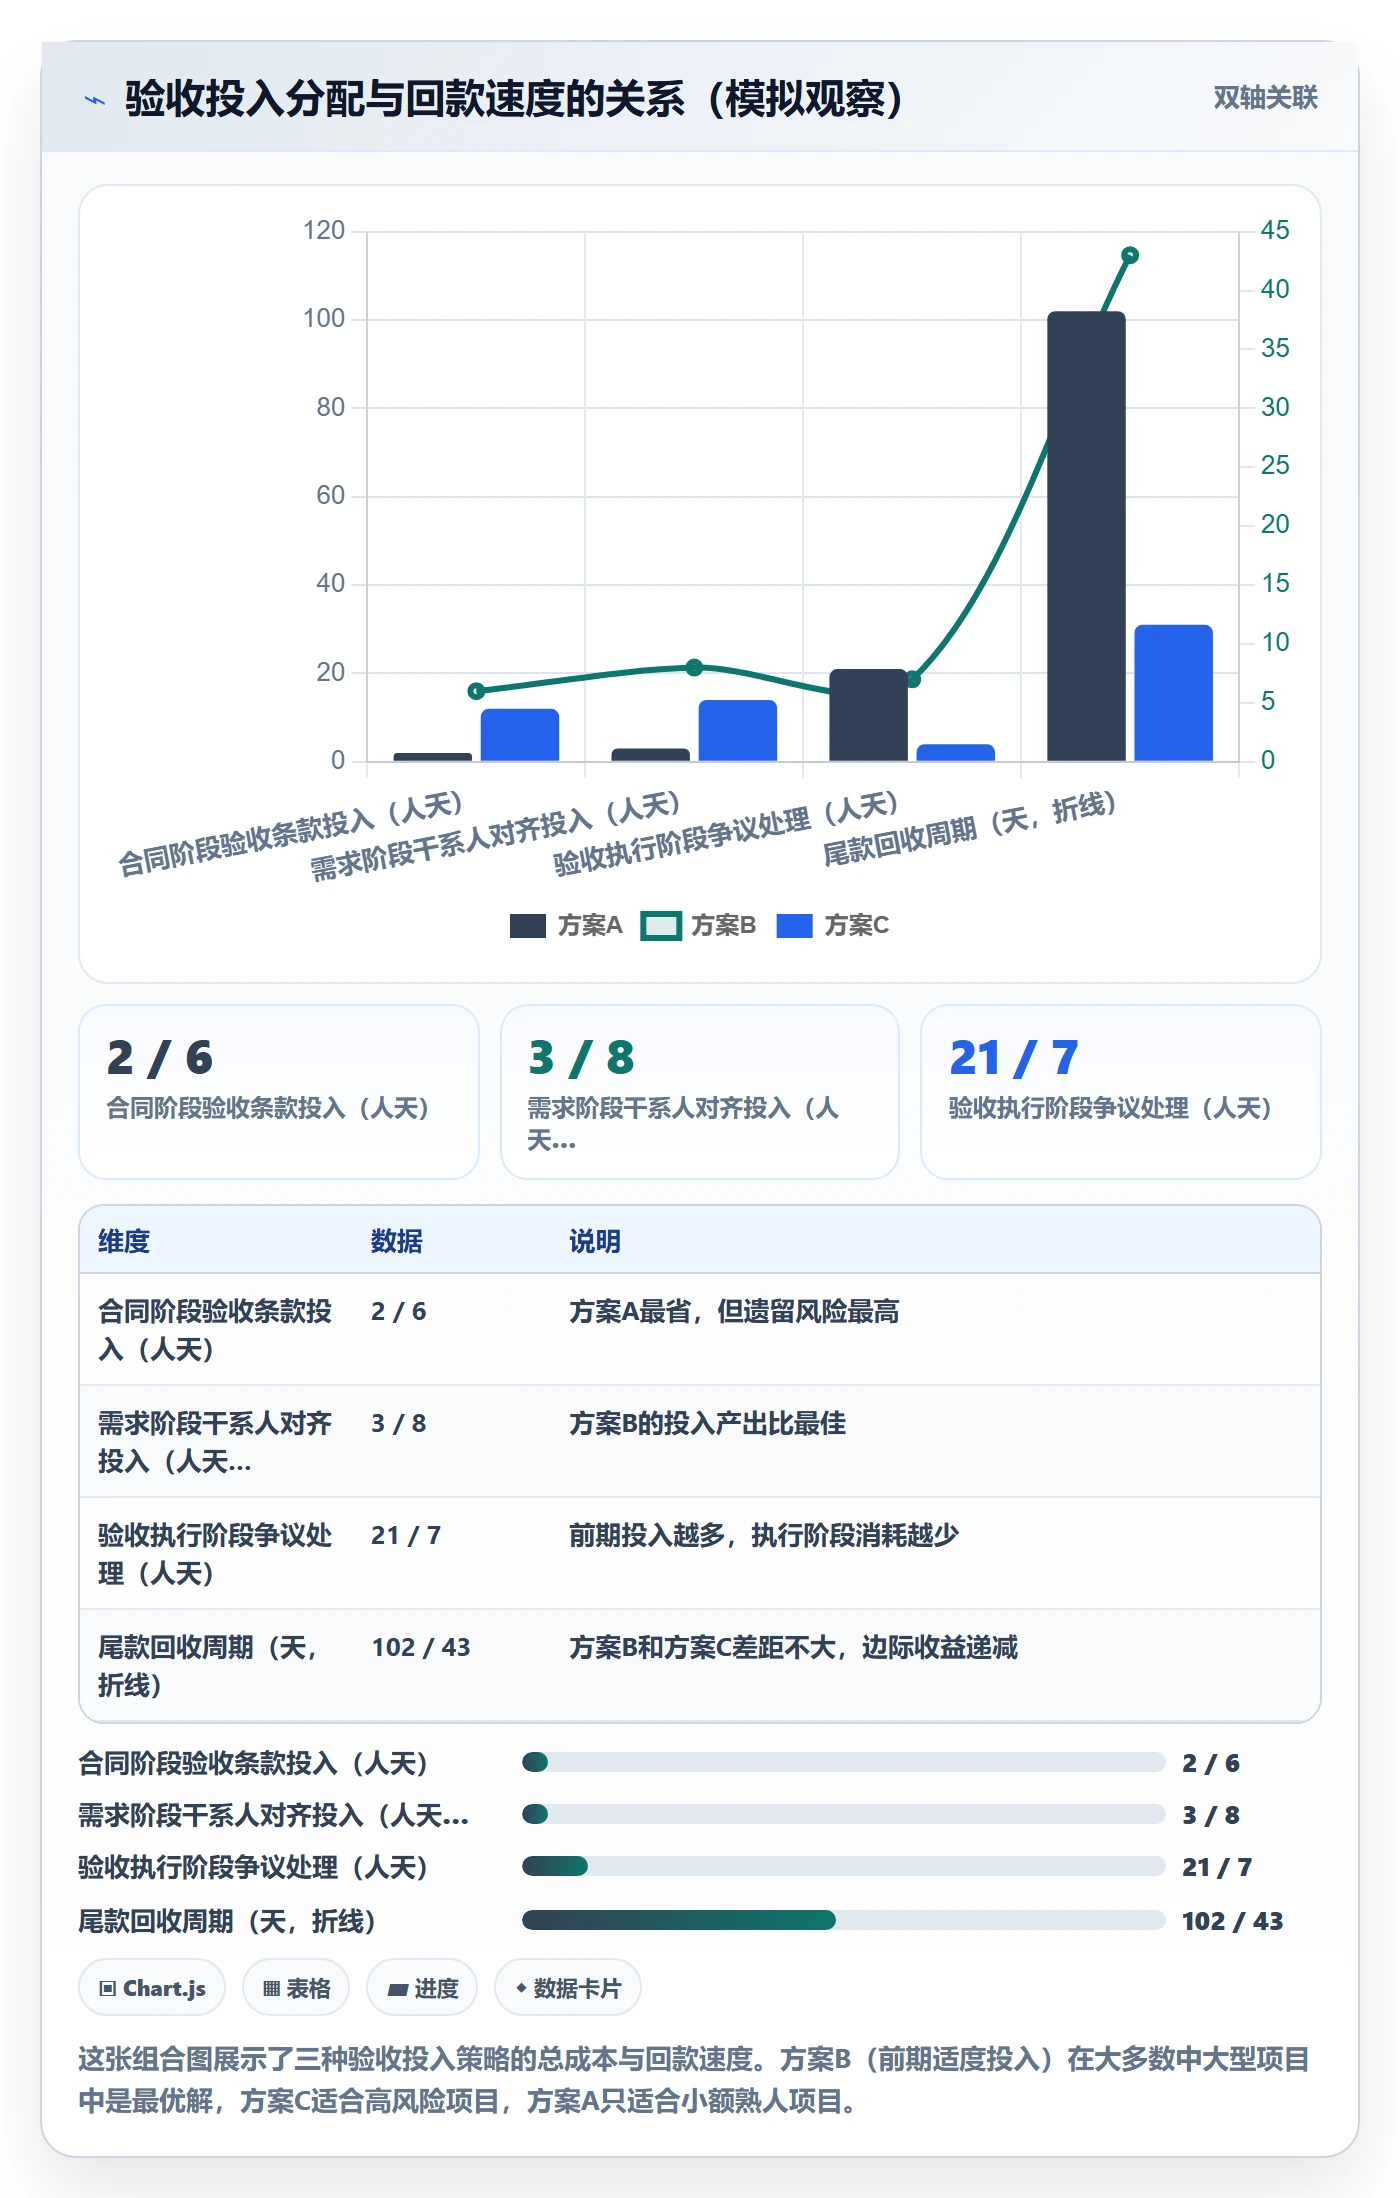Image resolution: width=1400 pixels, height=2198 pixels.
Task: Click the tall 方案A bar for 尾款回收周期
Action: click(1086, 536)
